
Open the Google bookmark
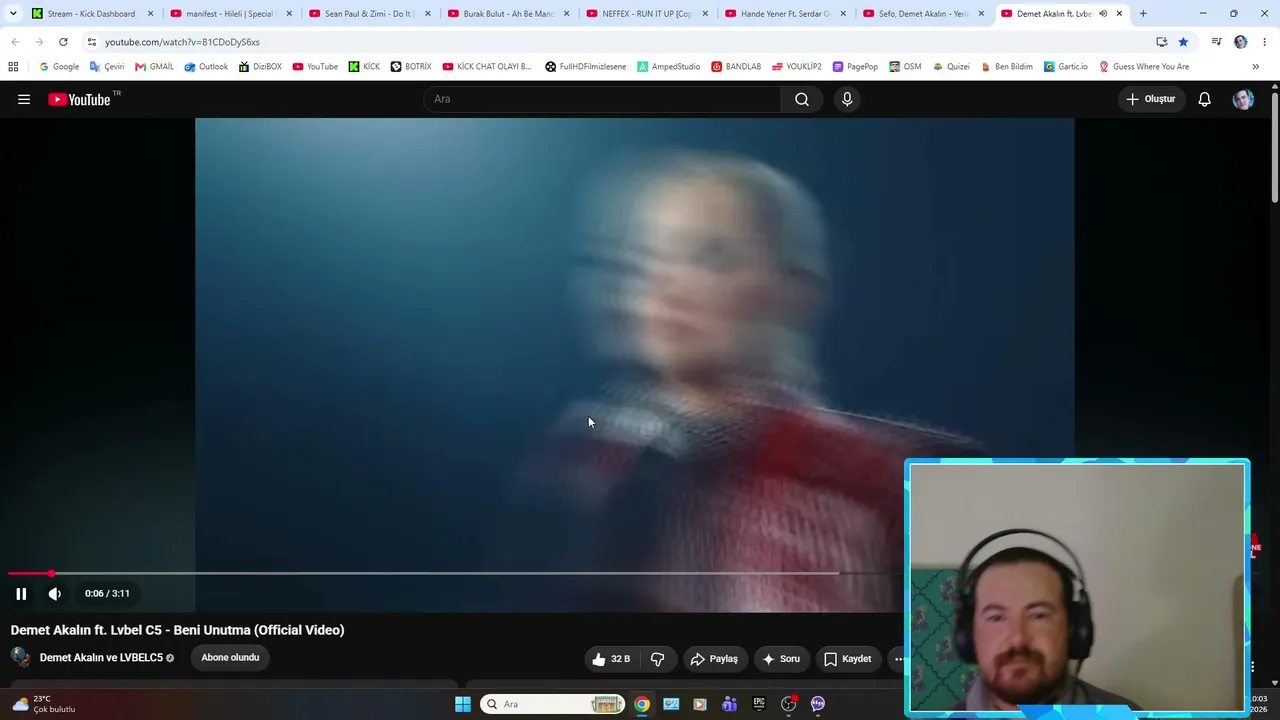click(x=59, y=67)
